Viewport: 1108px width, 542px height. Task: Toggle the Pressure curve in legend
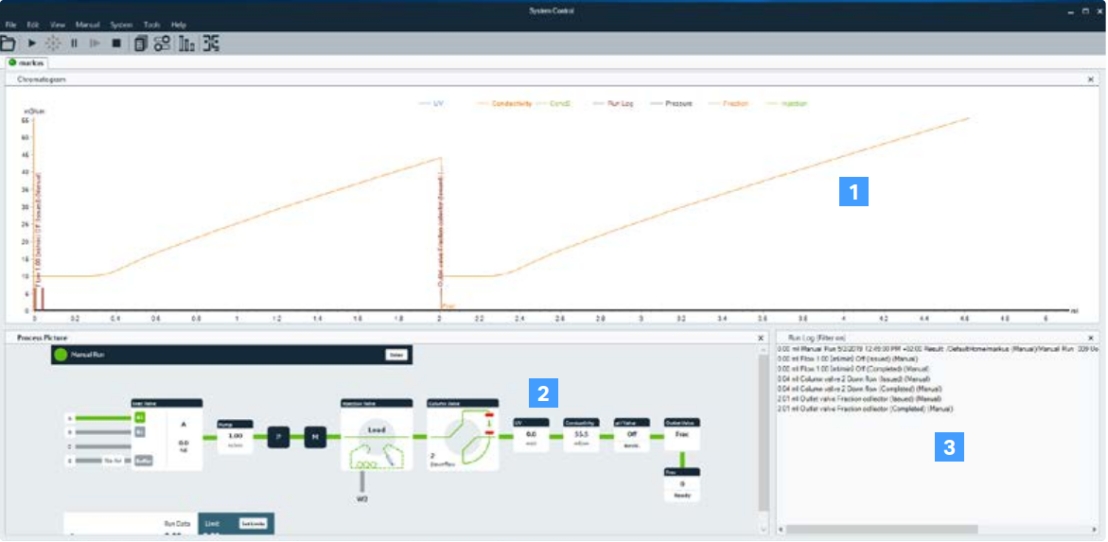(x=672, y=103)
